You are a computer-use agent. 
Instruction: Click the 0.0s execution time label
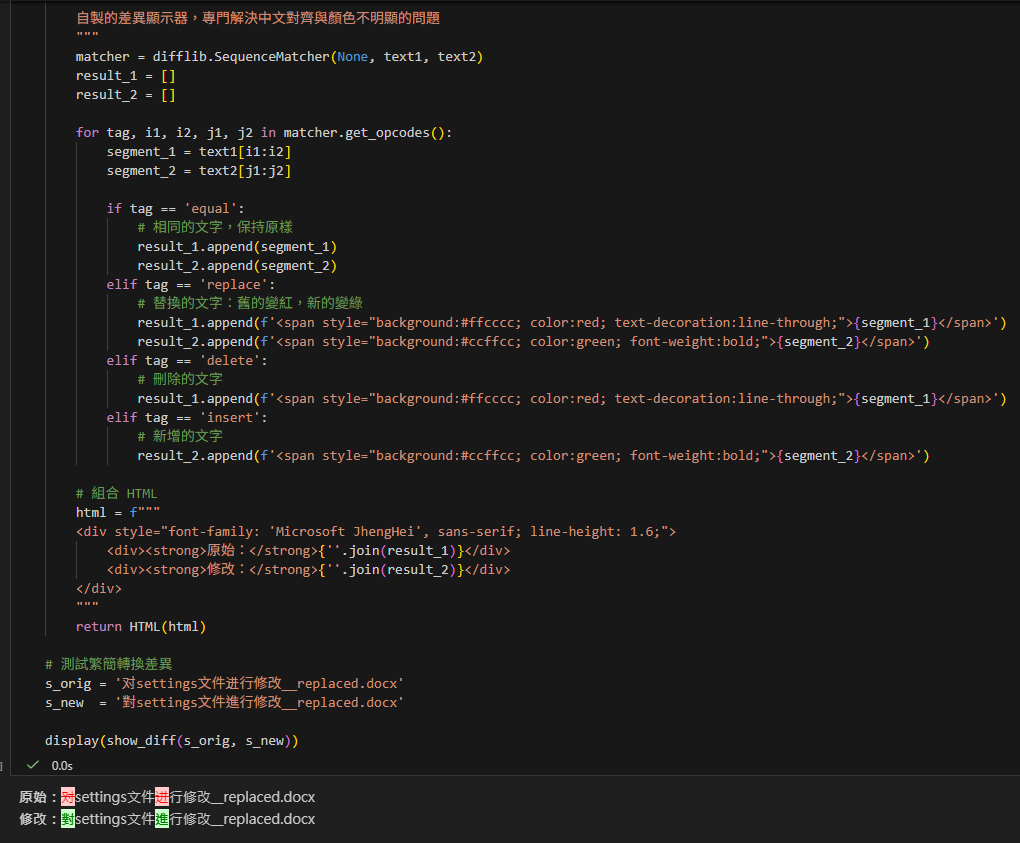(x=62, y=765)
